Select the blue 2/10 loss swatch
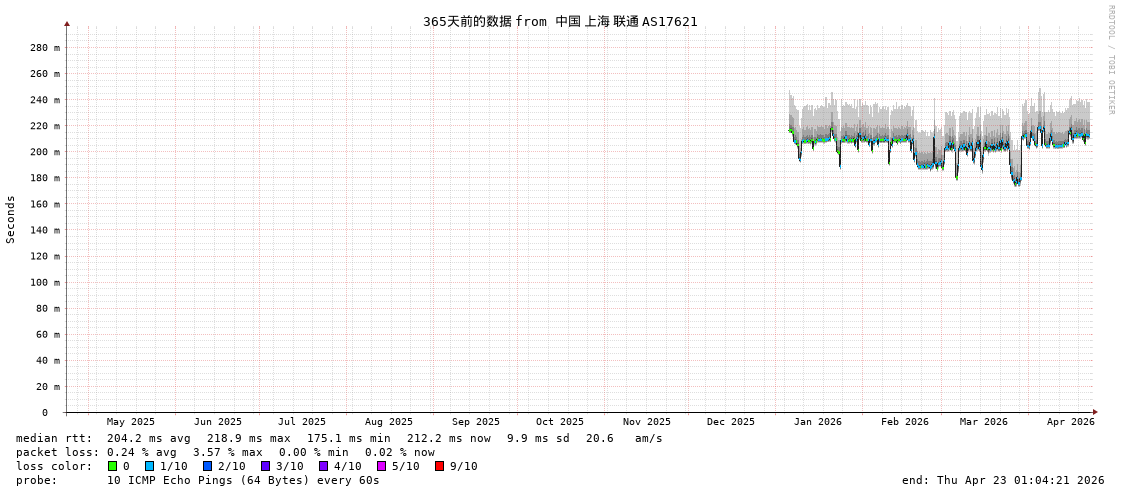 click(x=207, y=466)
